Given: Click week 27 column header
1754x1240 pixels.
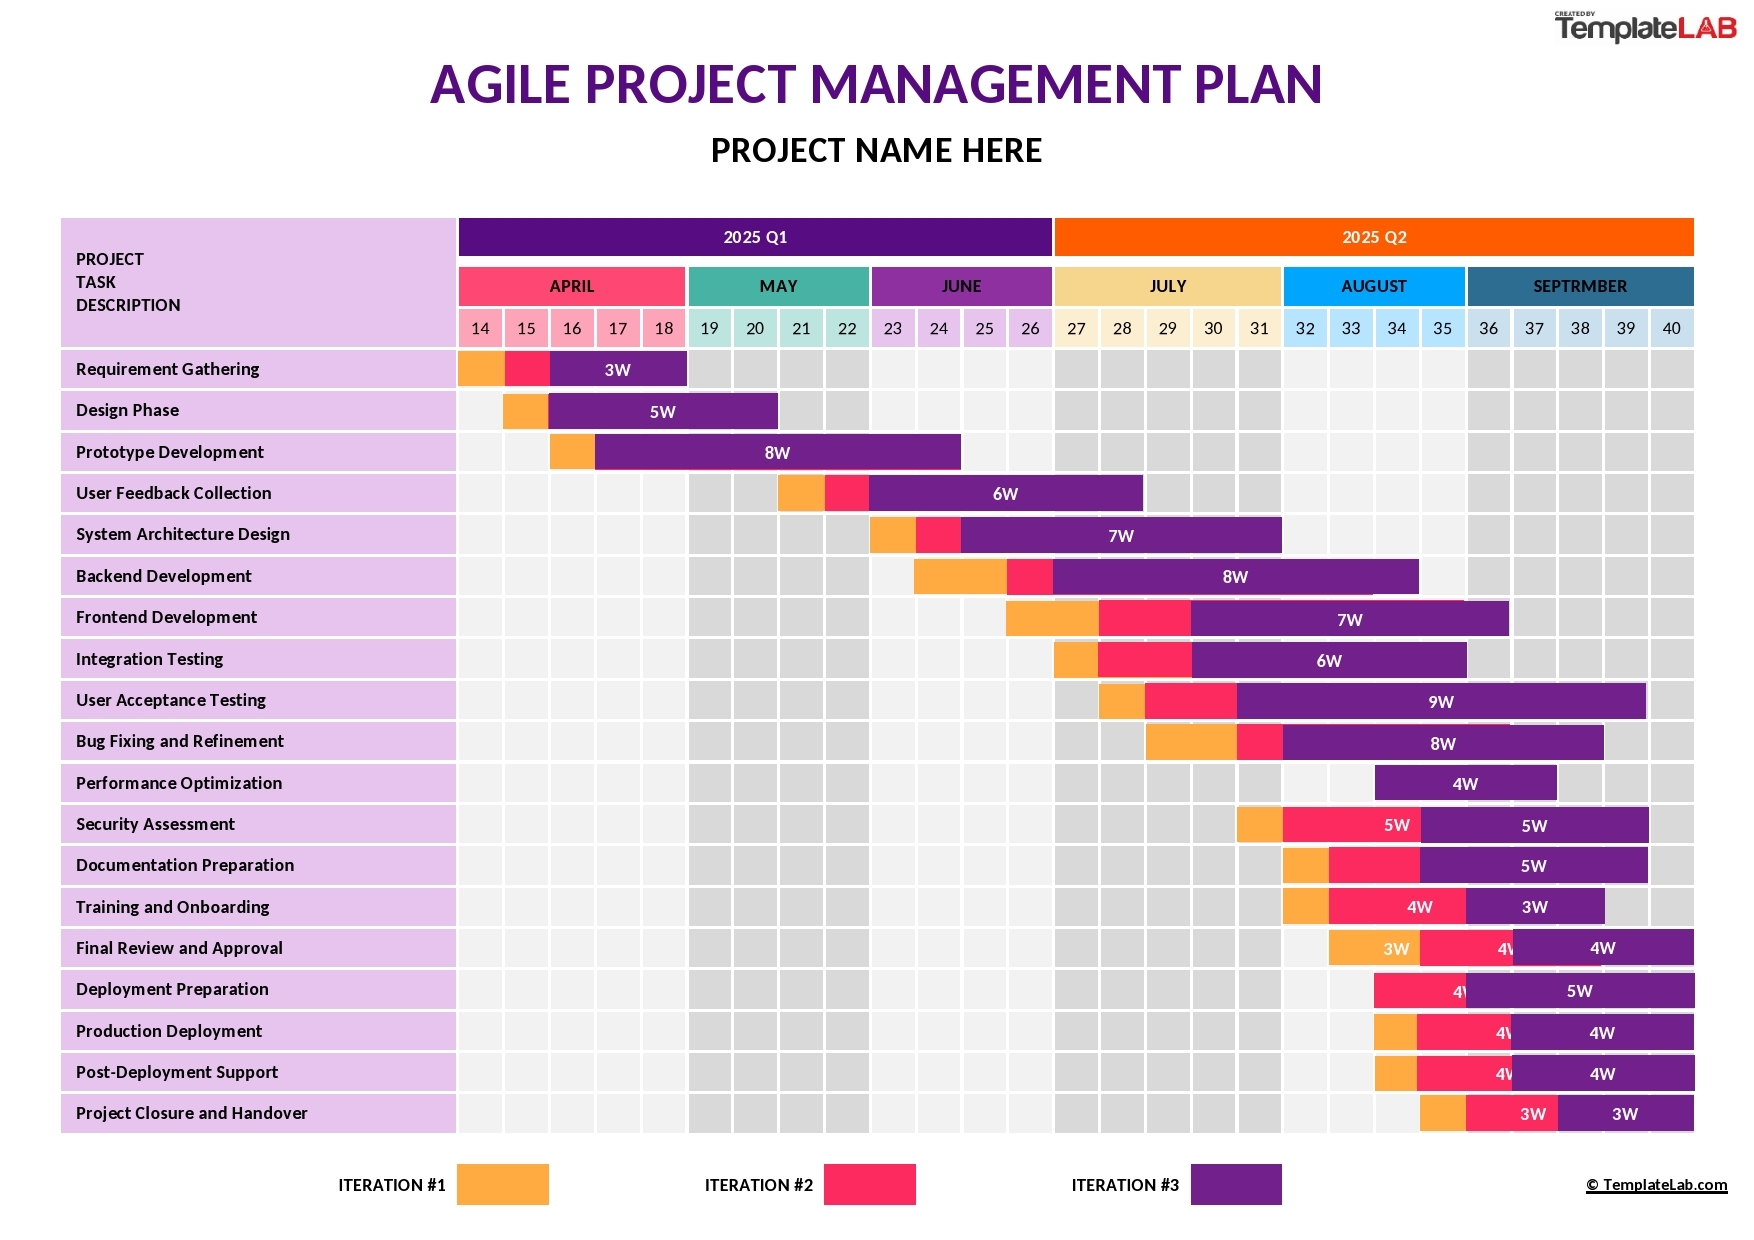Looking at the screenshot, I should [1076, 328].
